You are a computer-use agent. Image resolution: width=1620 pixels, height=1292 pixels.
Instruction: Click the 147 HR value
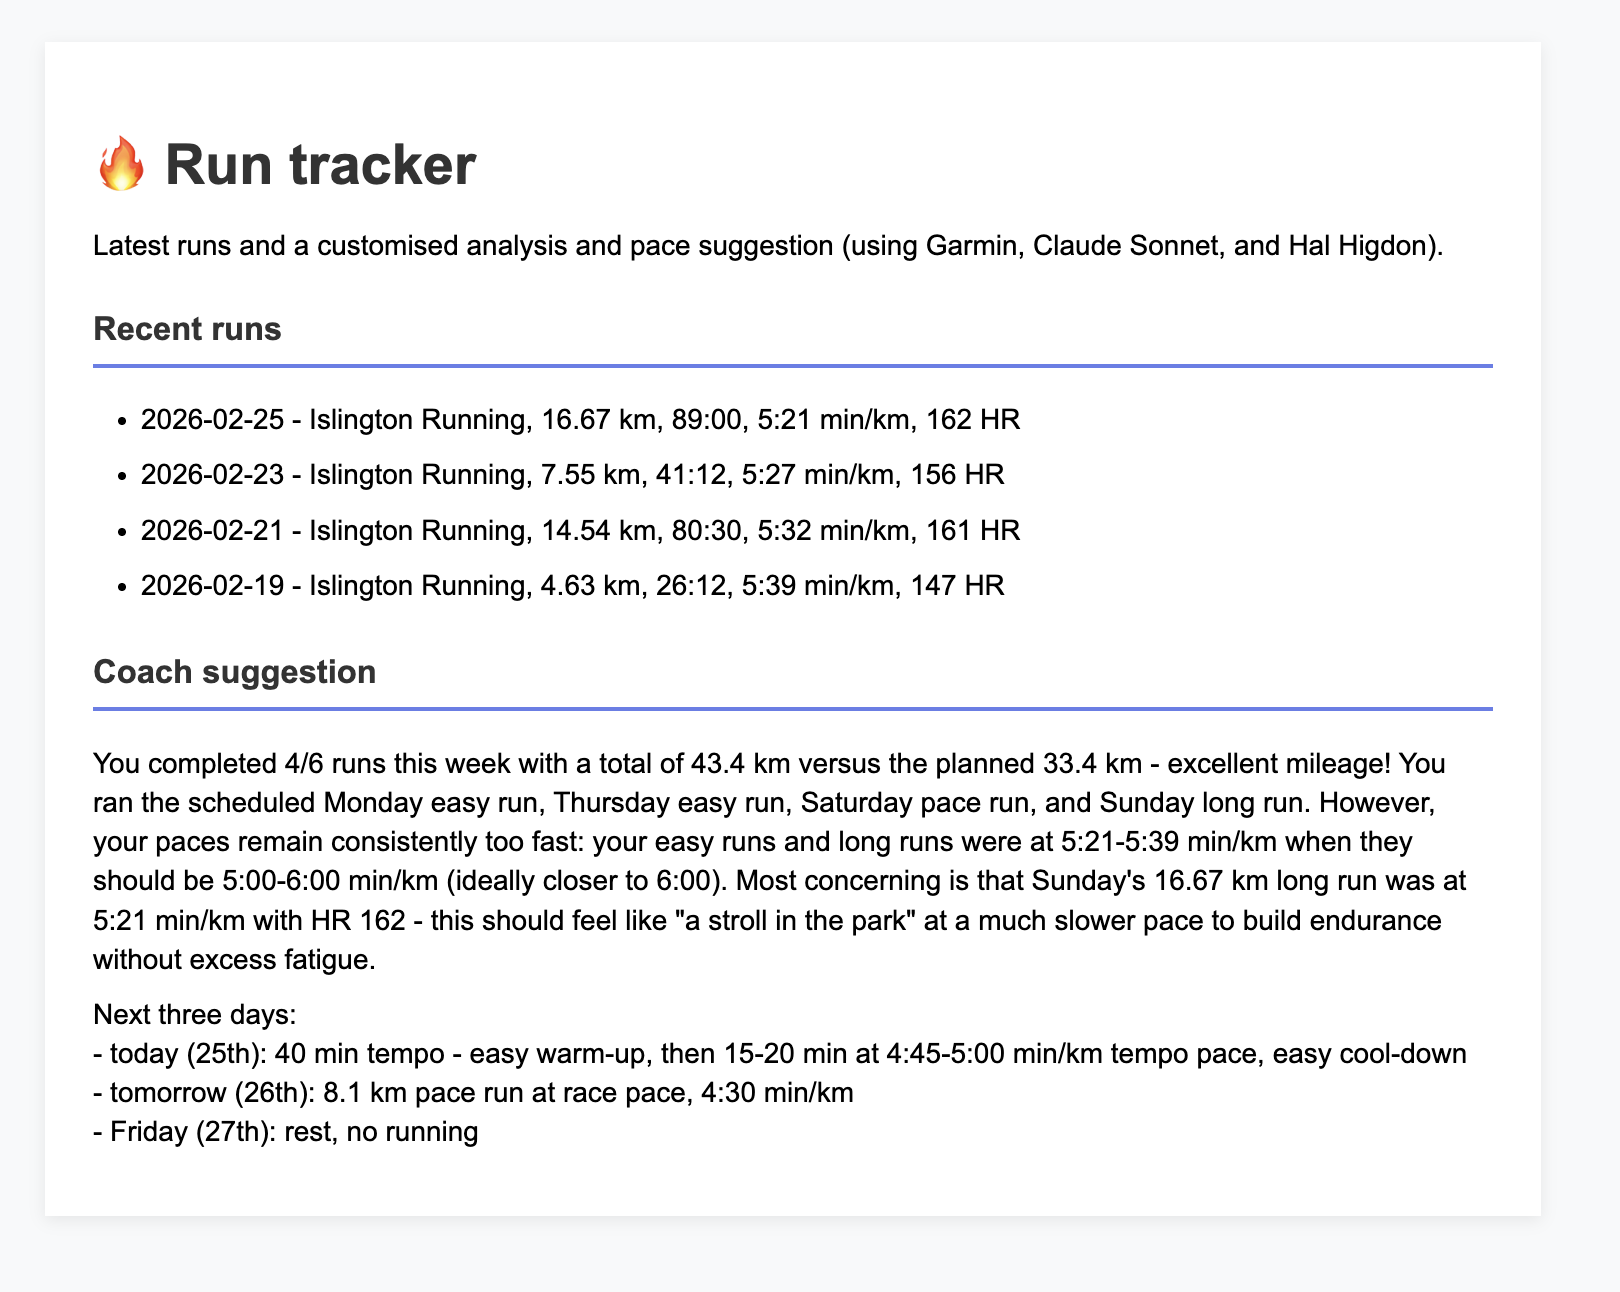[x=956, y=584]
